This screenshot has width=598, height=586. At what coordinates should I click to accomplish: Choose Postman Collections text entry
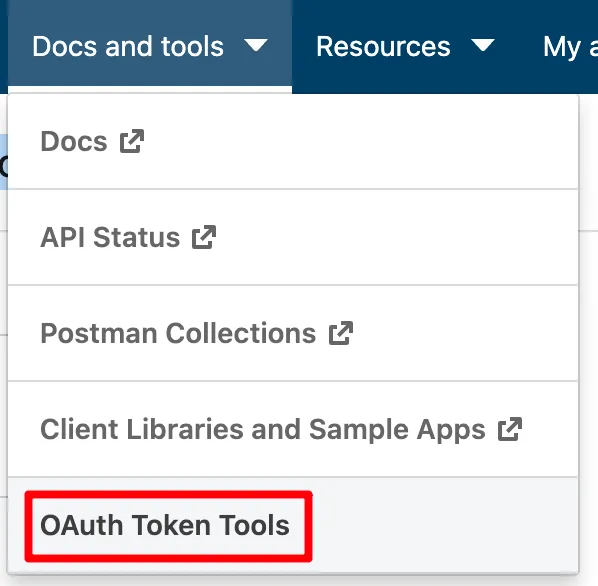click(178, 333)
